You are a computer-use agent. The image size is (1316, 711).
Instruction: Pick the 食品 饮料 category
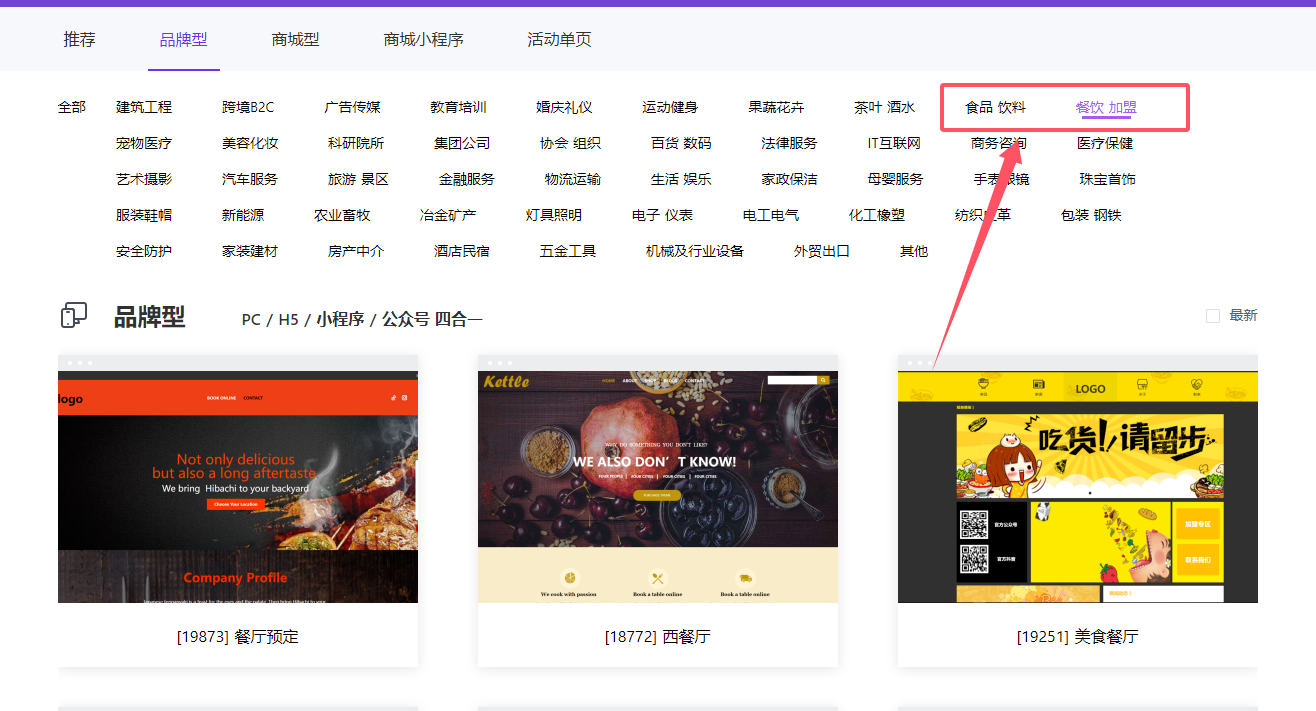tap(995, 107)
